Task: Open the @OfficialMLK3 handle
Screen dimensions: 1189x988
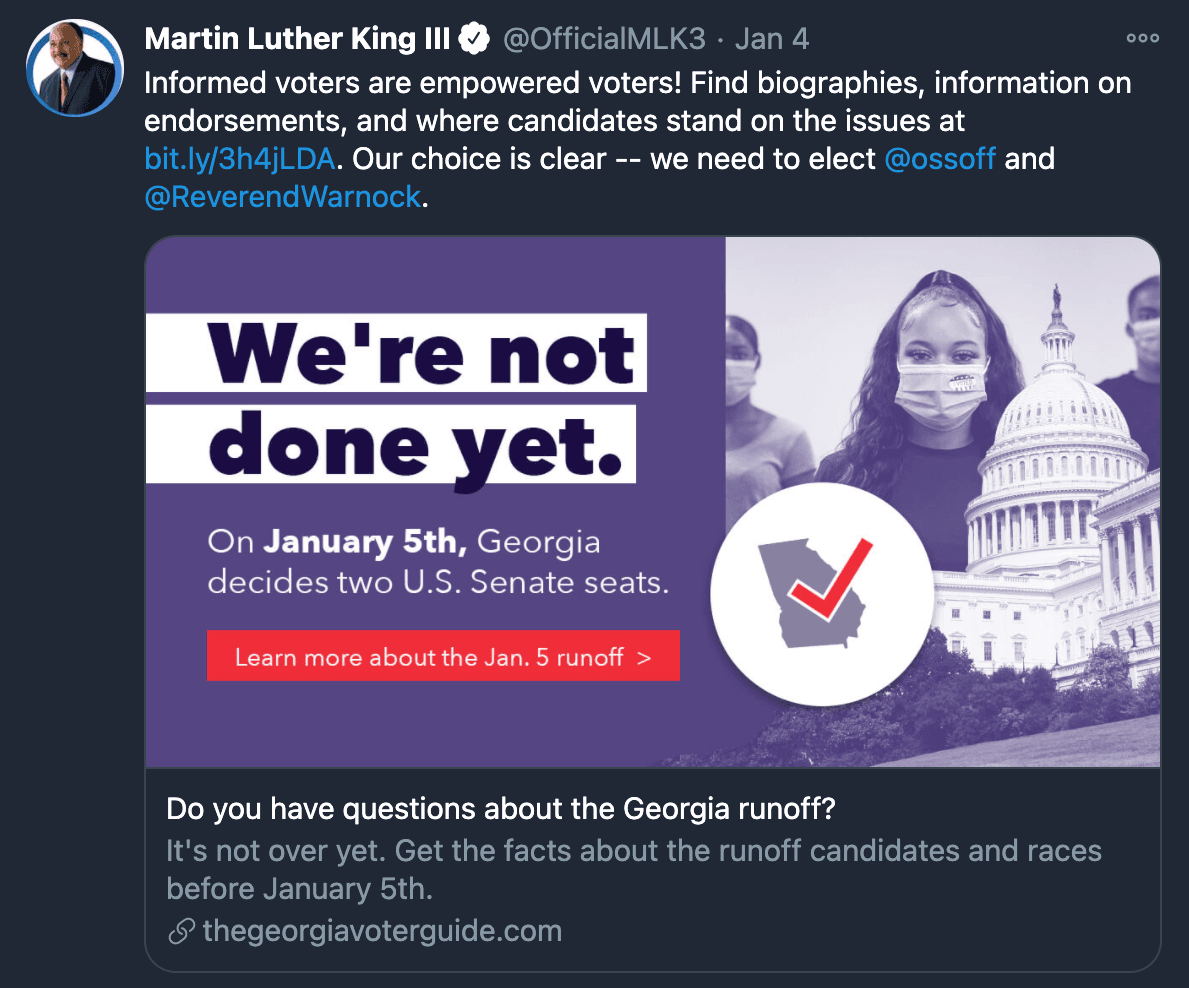Action: tap(604, 39)
